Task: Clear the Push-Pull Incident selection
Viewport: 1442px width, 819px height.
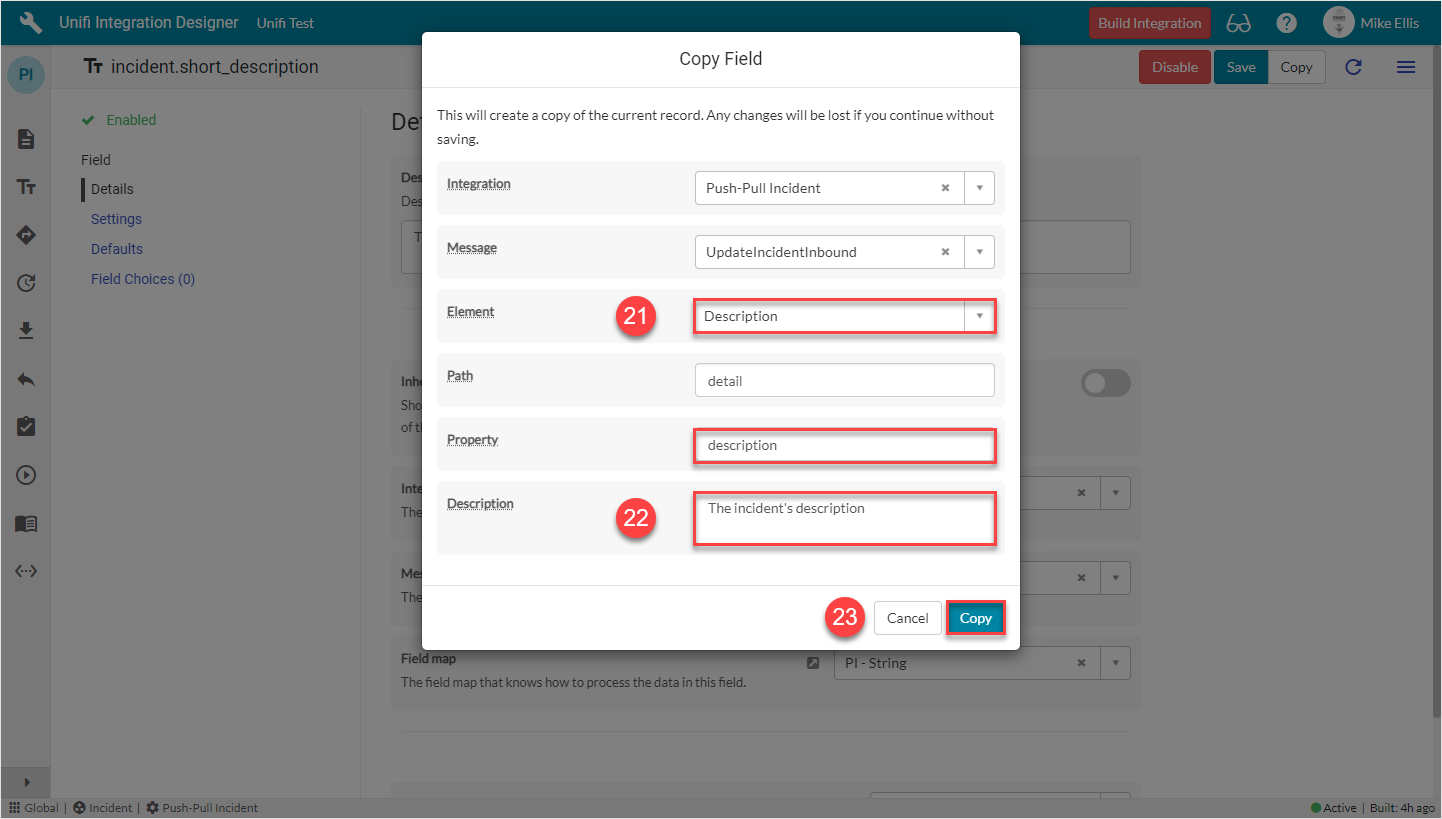Action: click(x=945, y=188)
